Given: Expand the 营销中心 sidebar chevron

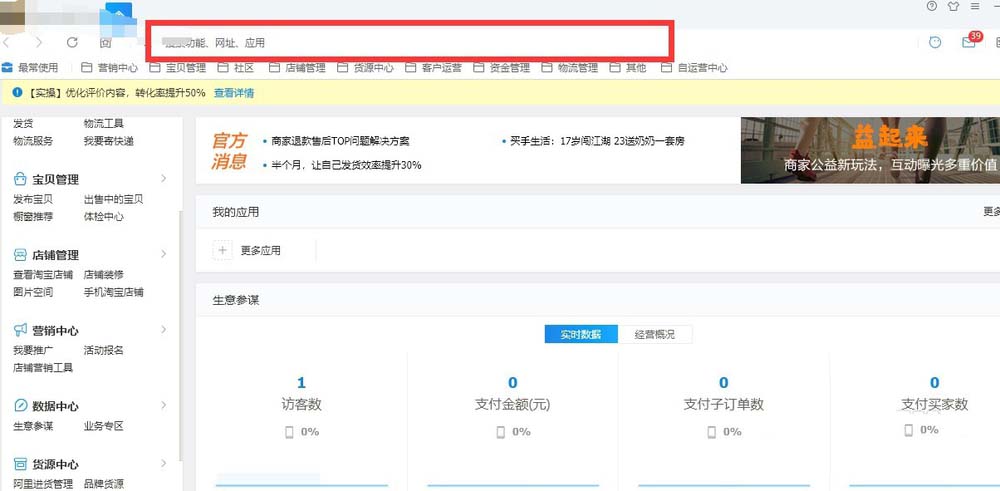Looking at the screenshot, I should (163, 330).
